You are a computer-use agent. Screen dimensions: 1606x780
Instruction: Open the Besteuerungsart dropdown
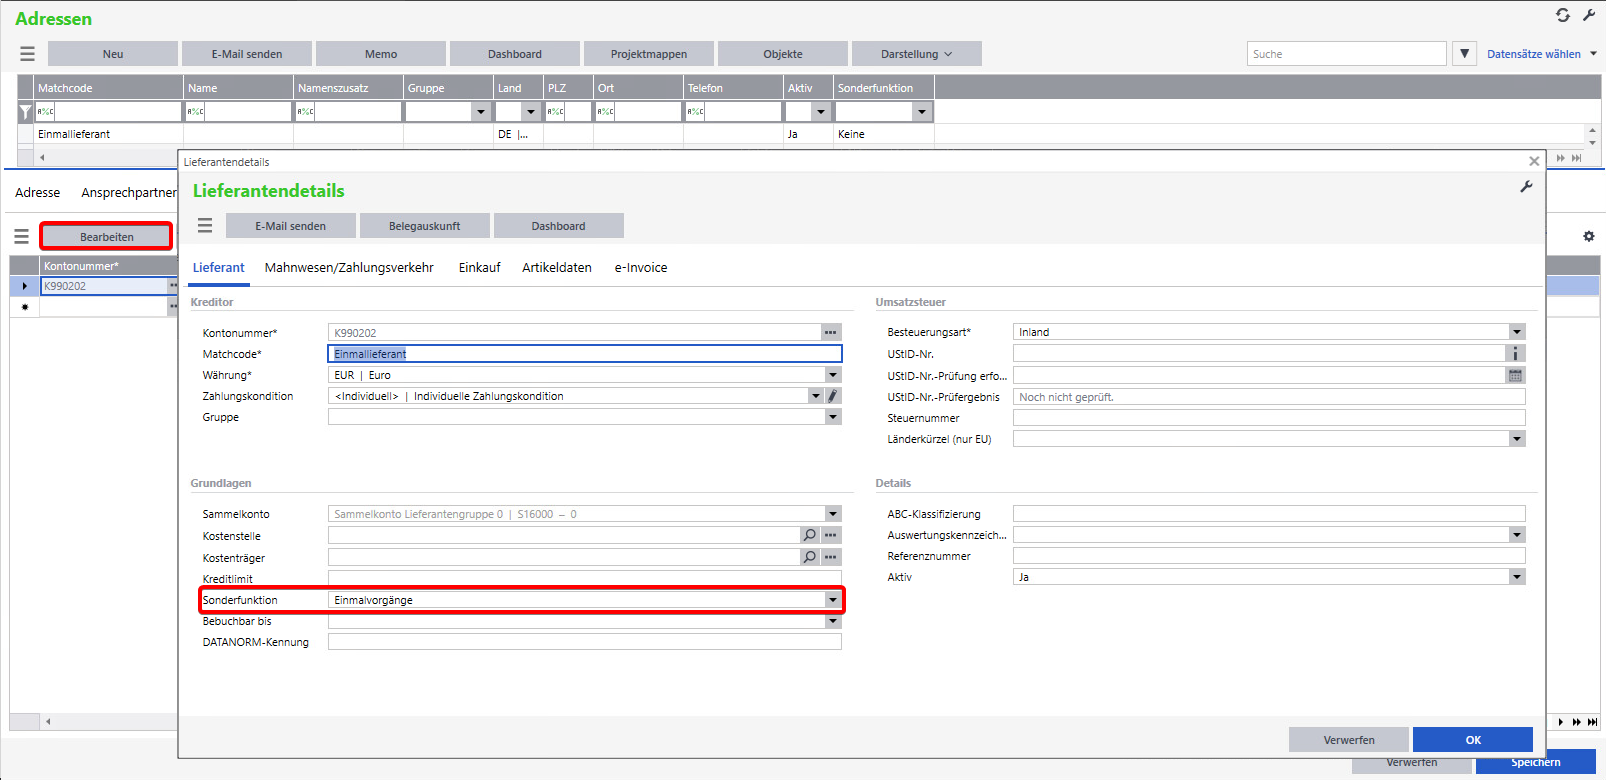(1516, 332)
